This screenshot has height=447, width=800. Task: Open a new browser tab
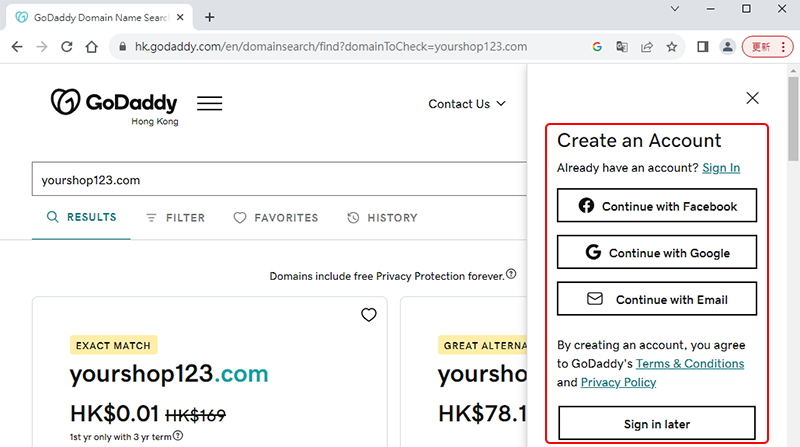[210, 17]
